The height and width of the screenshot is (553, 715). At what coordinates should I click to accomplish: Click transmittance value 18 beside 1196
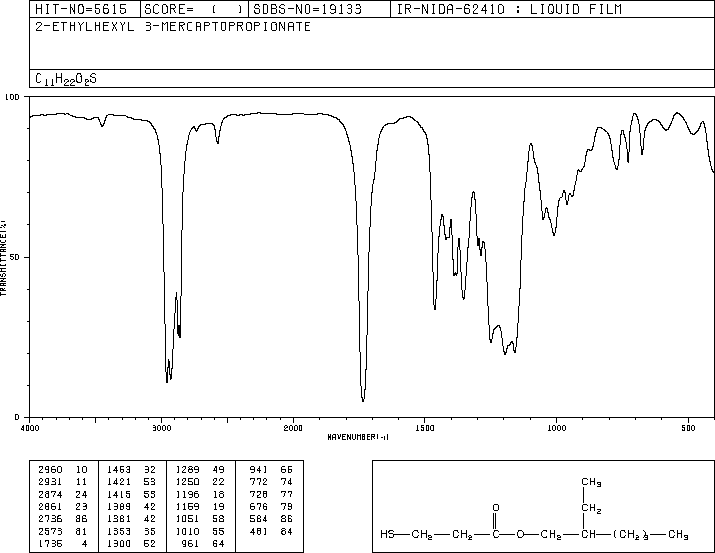coord(219,494)
